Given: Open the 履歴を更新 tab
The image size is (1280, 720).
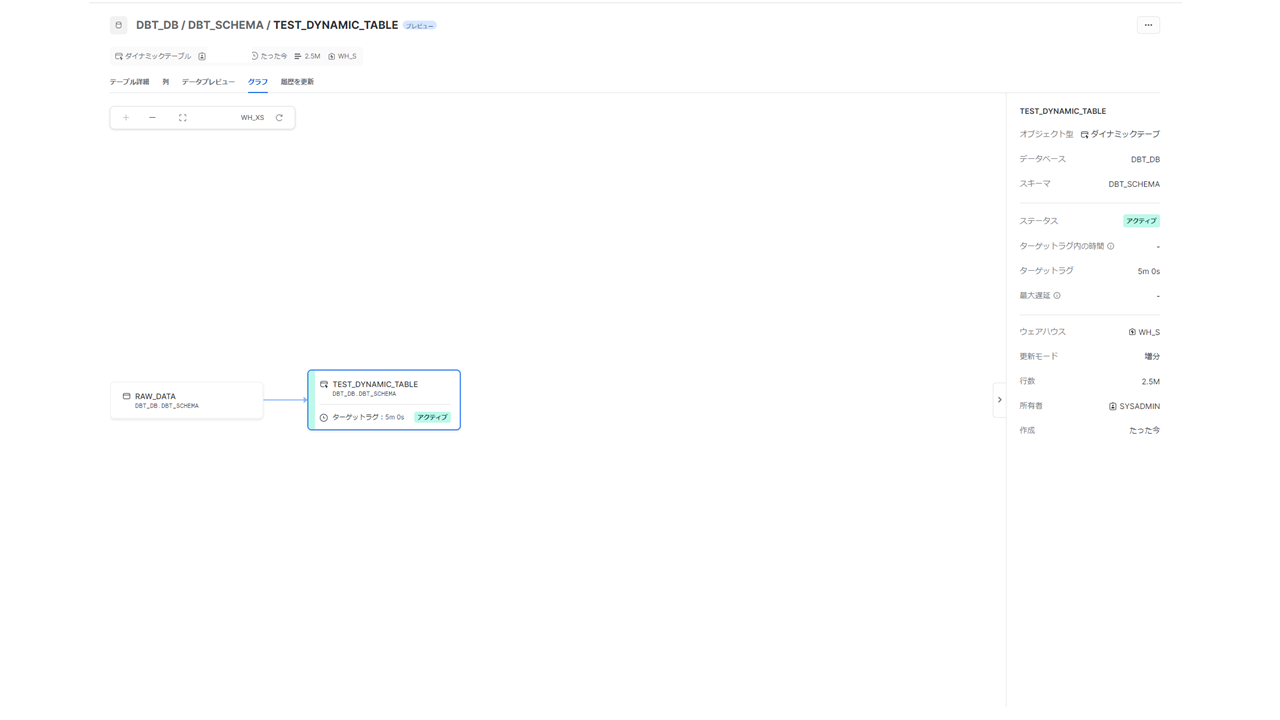Looking at the screenshot, I should click(297, 82).
